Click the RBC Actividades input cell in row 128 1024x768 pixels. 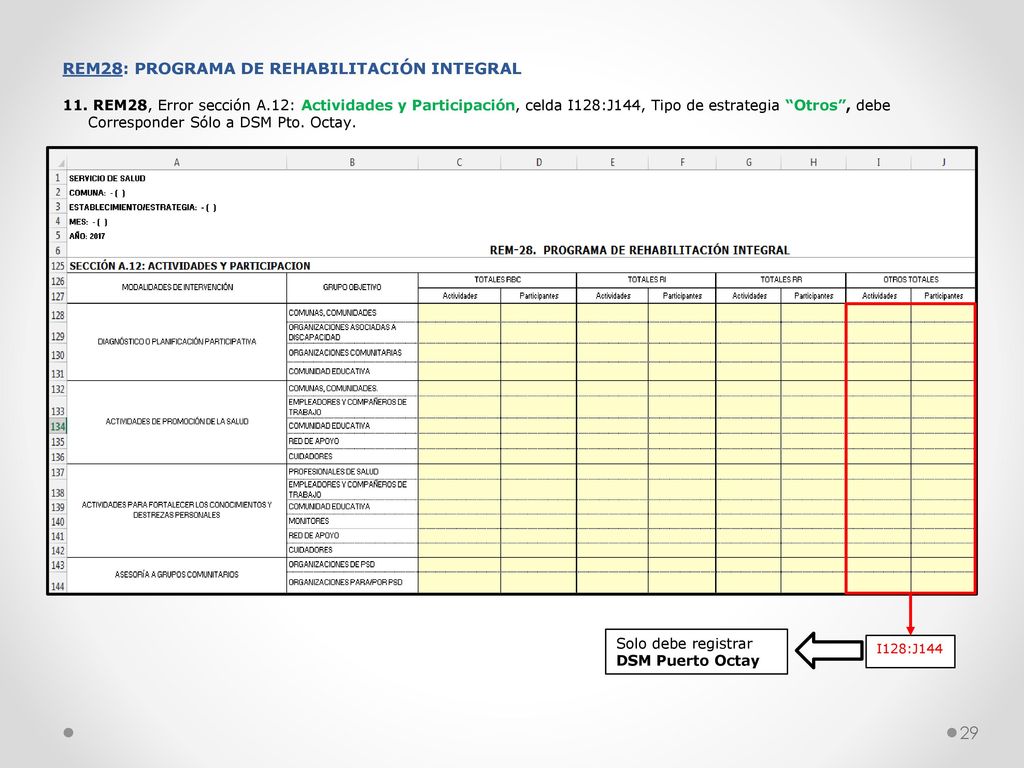coord(460,313)
